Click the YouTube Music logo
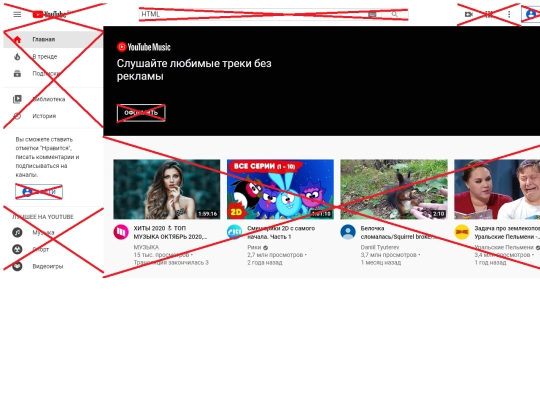 pos(144,47)
